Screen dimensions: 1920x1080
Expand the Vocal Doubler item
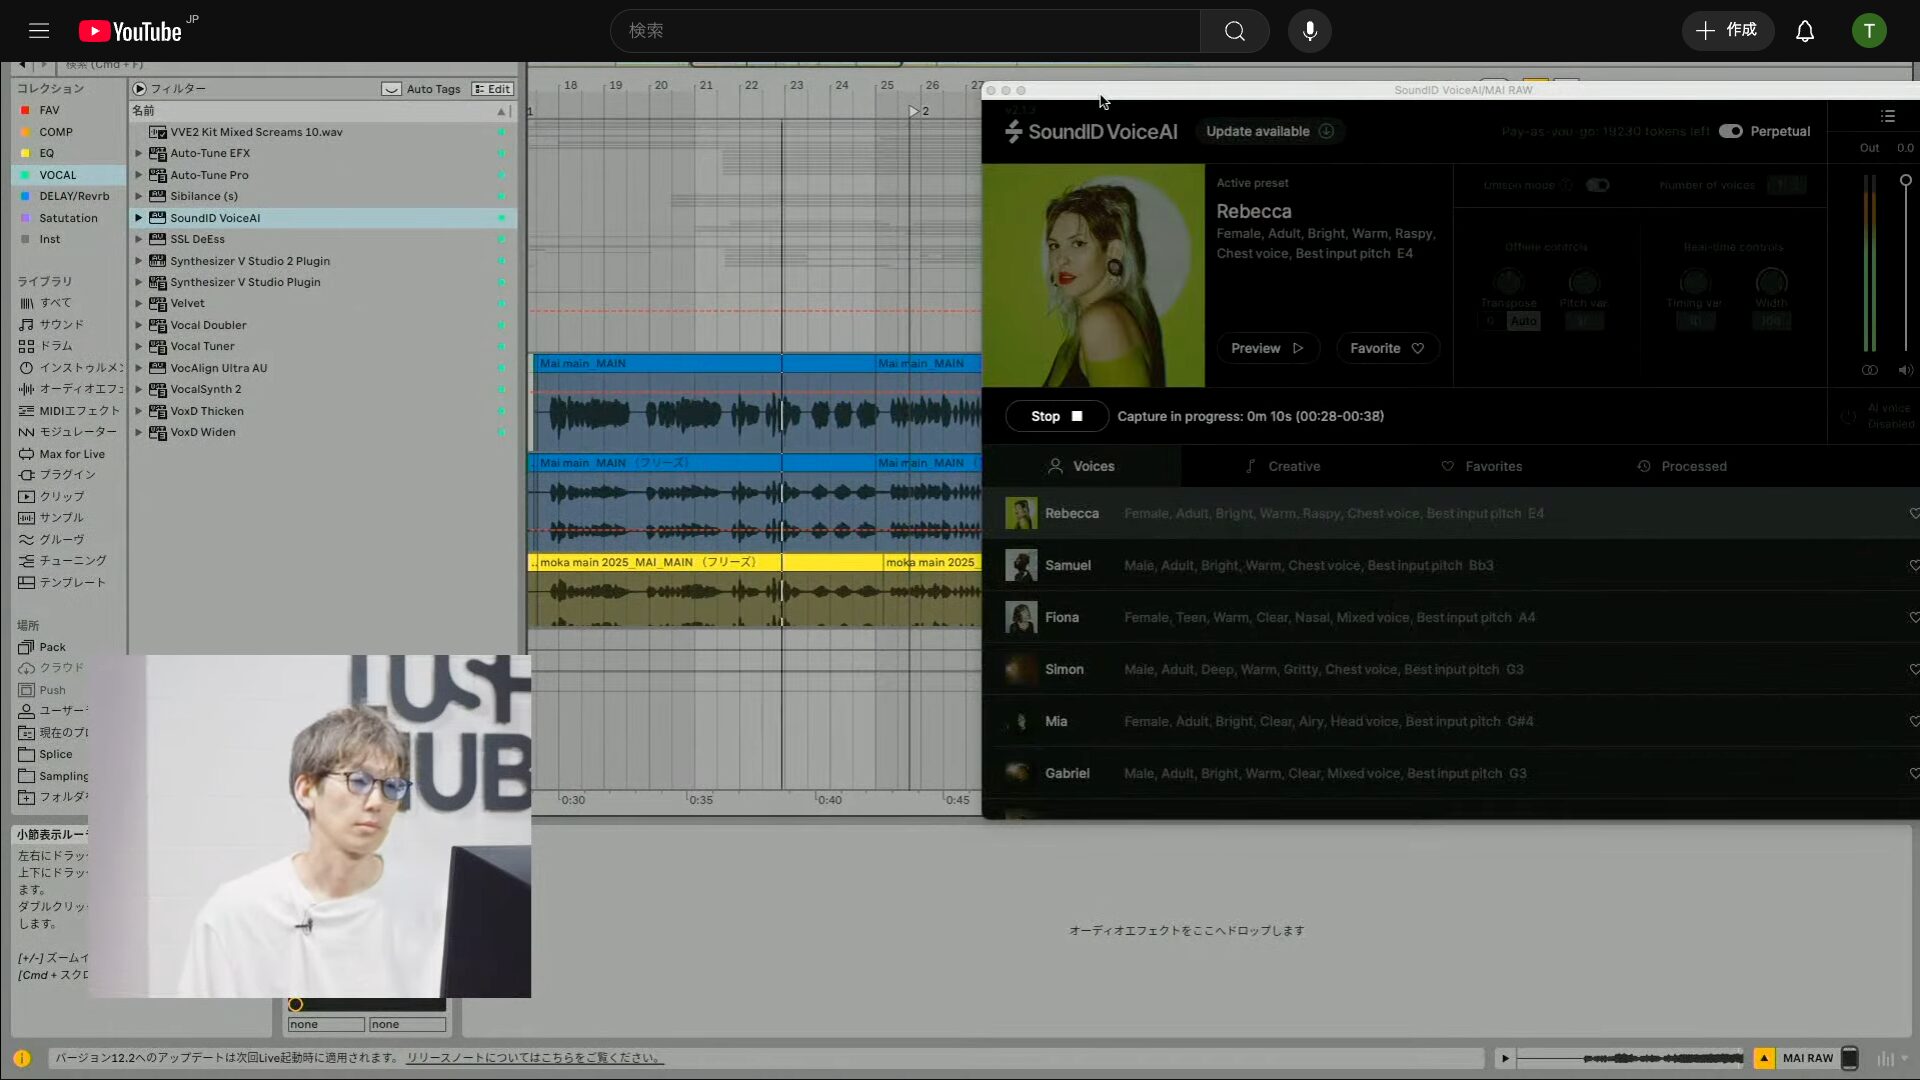pyautogui.click(x=138, y=325)
